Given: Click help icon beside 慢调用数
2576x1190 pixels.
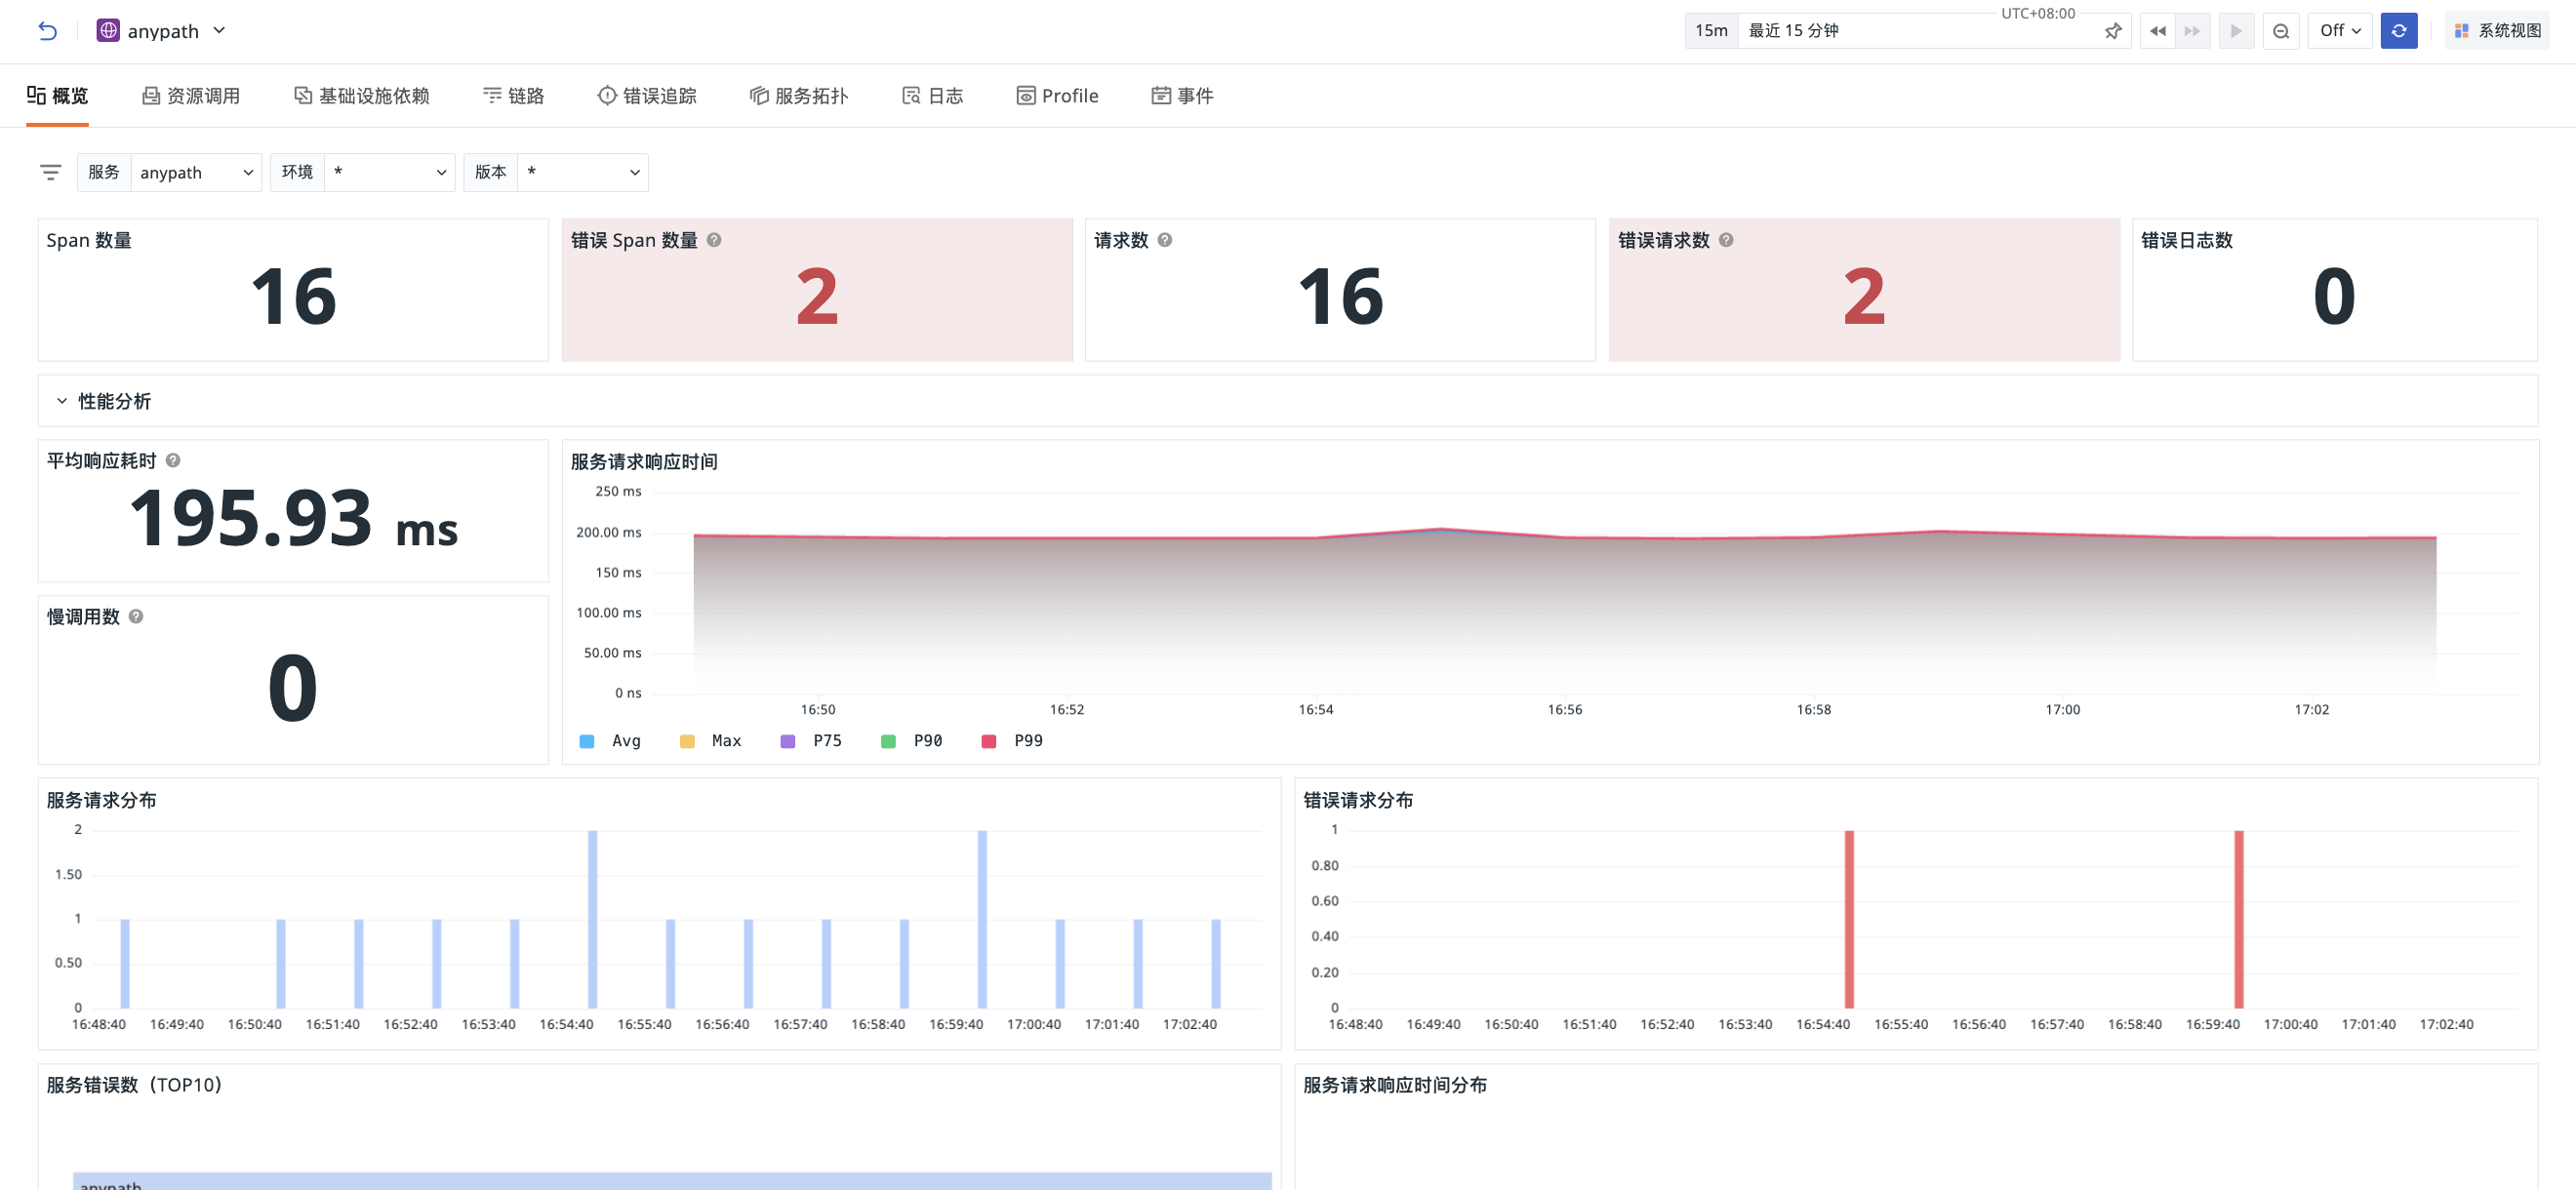Looking at the screenshot, I should (x=136, y=616).
